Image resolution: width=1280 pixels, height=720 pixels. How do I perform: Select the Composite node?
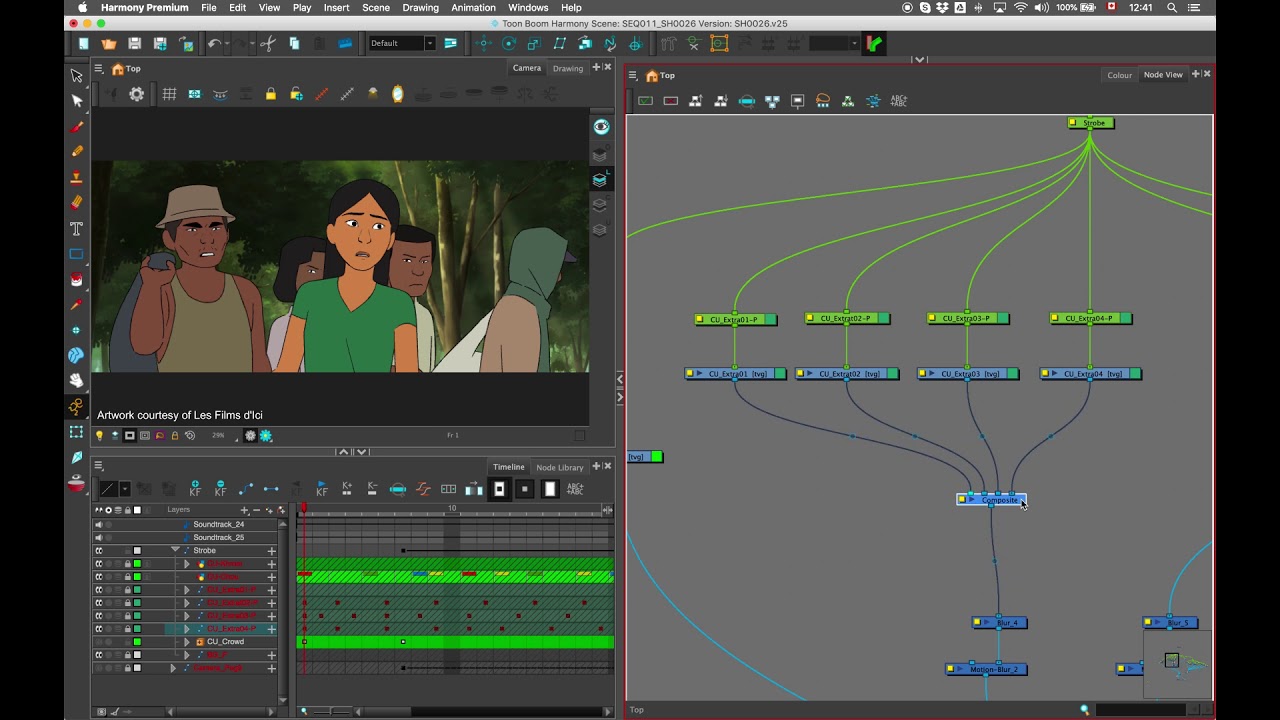point(992,500)
